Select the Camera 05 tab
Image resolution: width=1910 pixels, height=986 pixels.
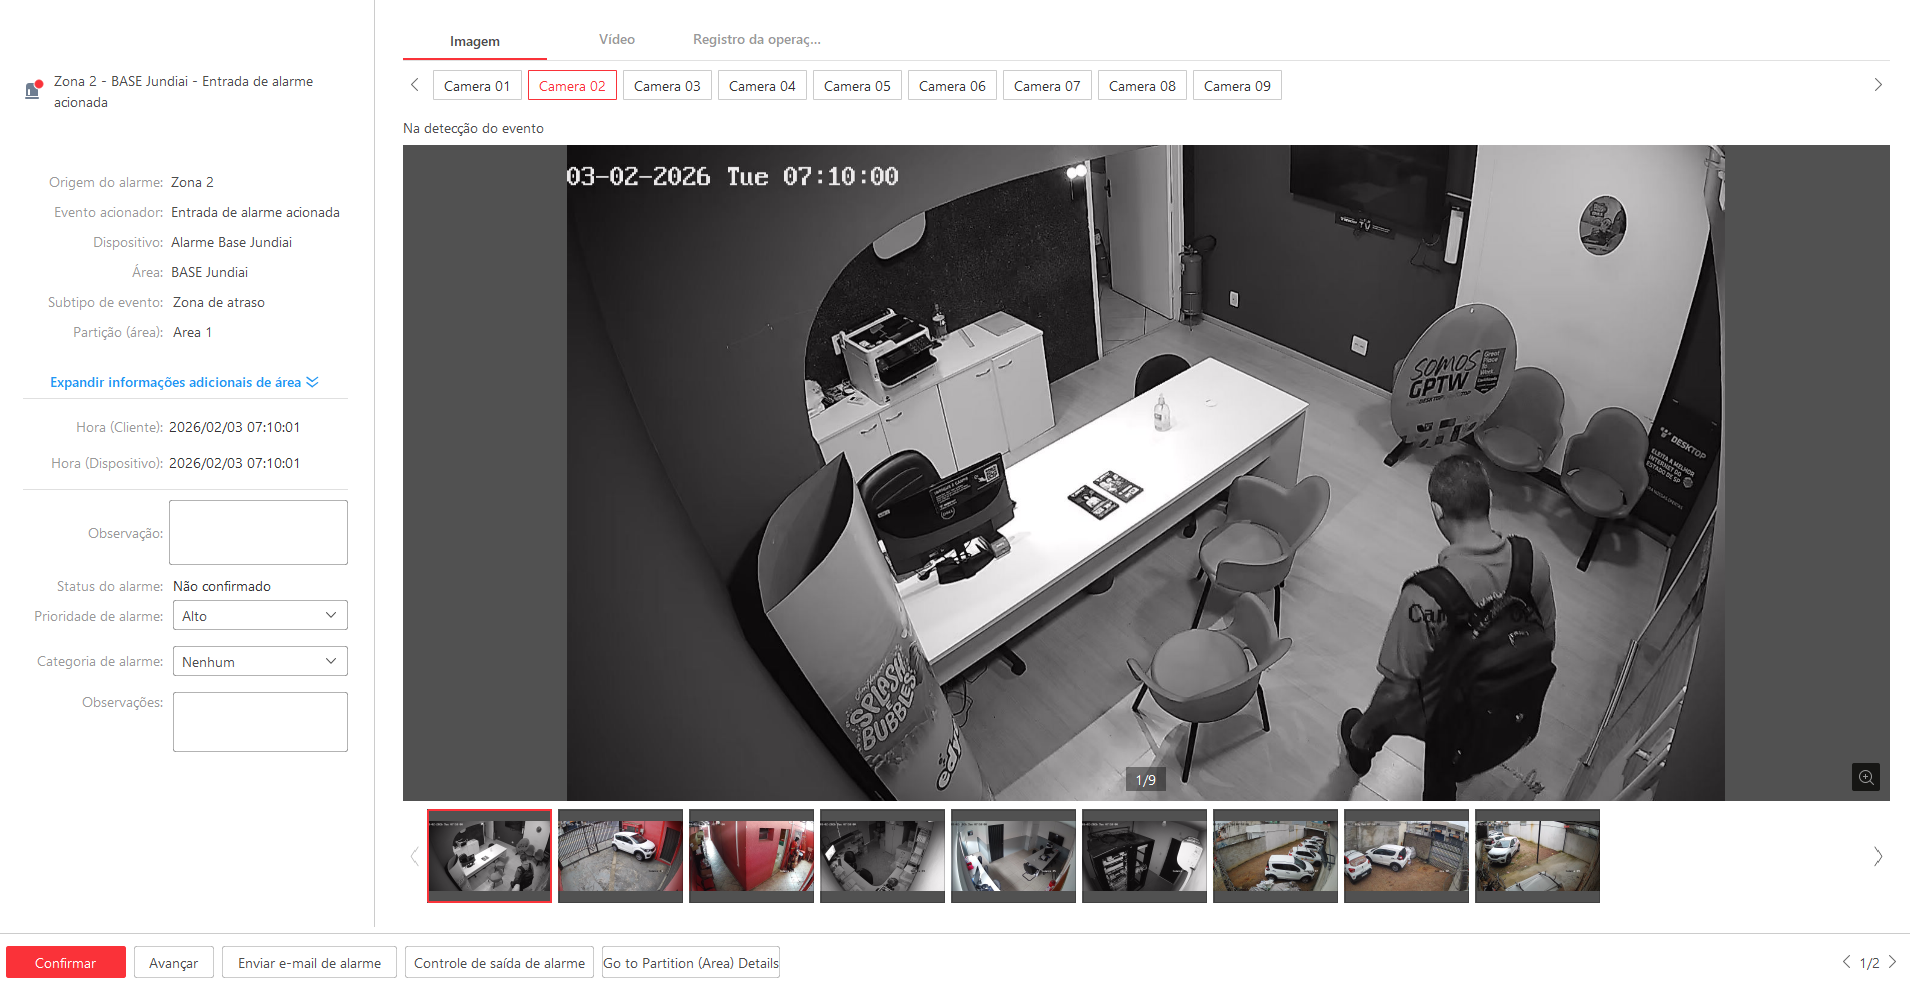pos(857,86)
